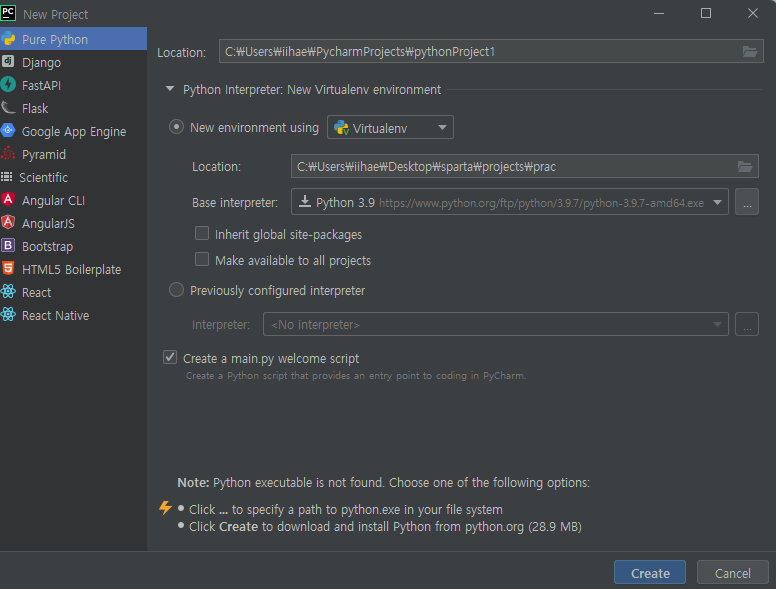The height and width of the screenshot is (589, 776).
Task: Click ... button next to Interpreter field
Action: click(x=747, y=324)
